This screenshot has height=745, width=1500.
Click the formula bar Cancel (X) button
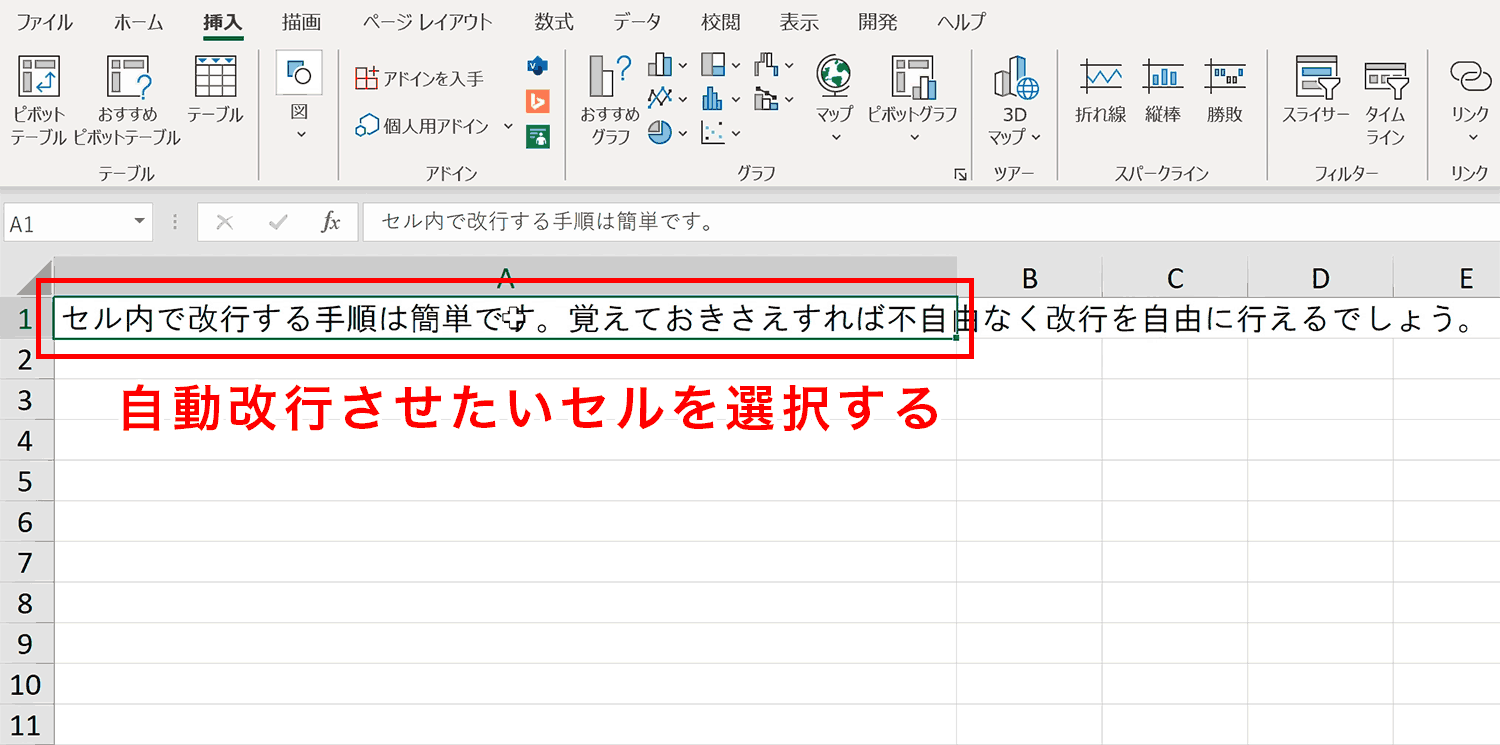point(224,223)
